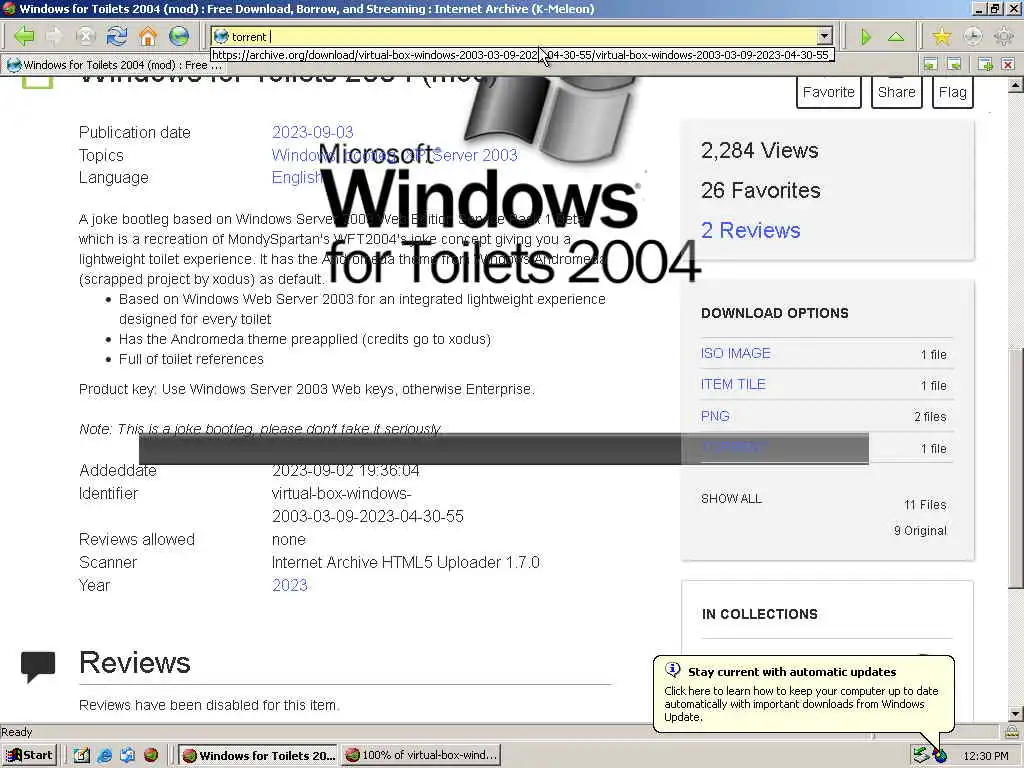
Task: Open the 2023-09-03 publication date link
Action: coord(312,132)
